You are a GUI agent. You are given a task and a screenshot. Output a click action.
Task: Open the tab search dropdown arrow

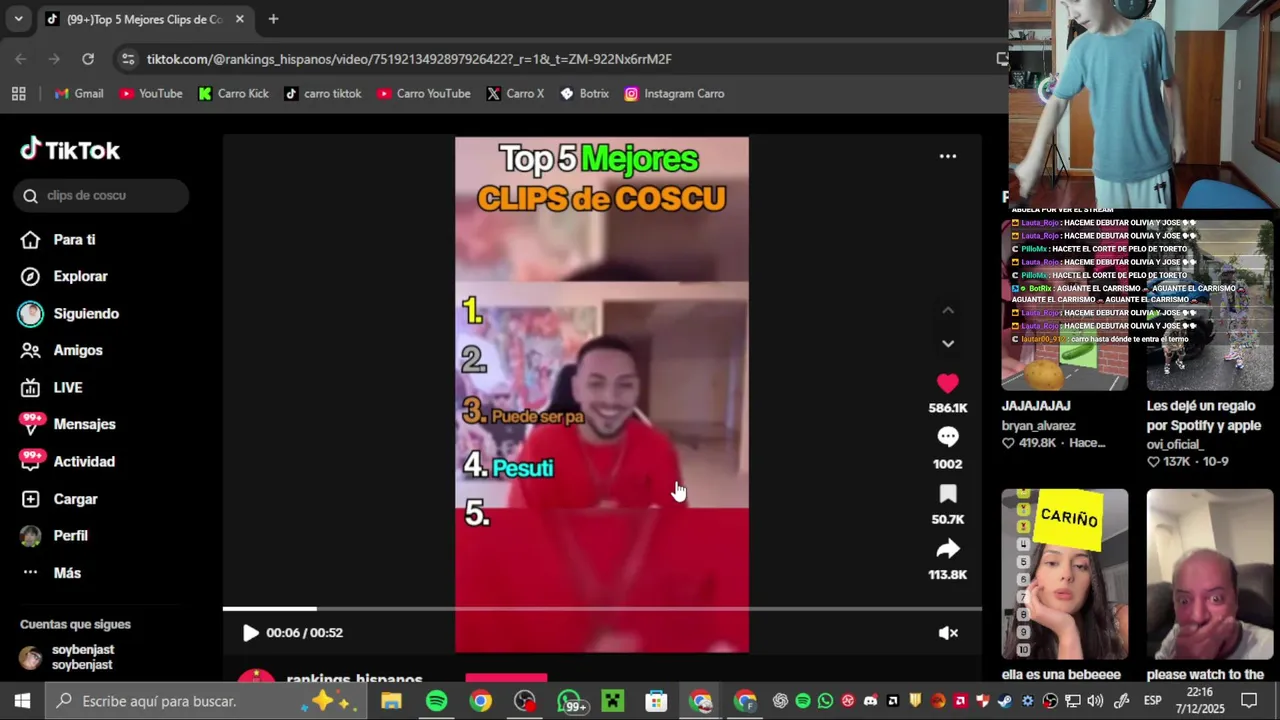[18, 19]
